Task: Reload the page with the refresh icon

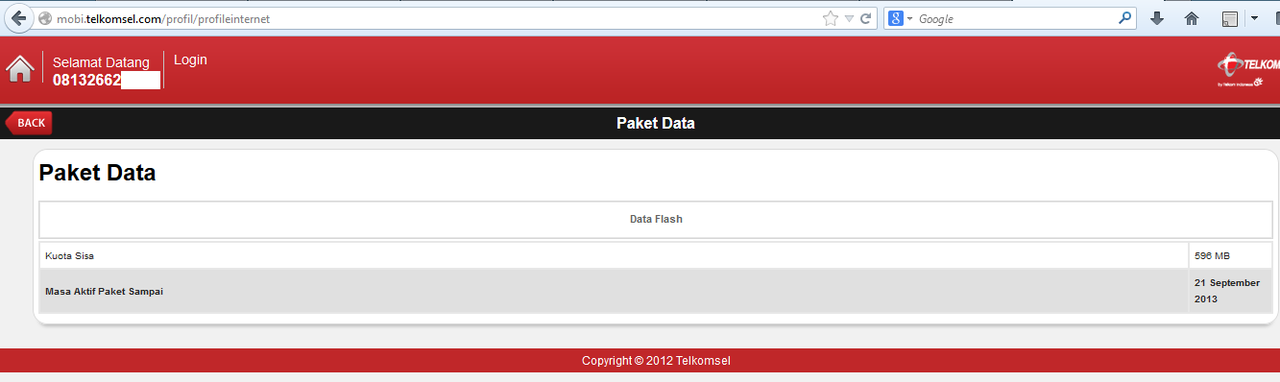Action: click(x=867, y=18)
